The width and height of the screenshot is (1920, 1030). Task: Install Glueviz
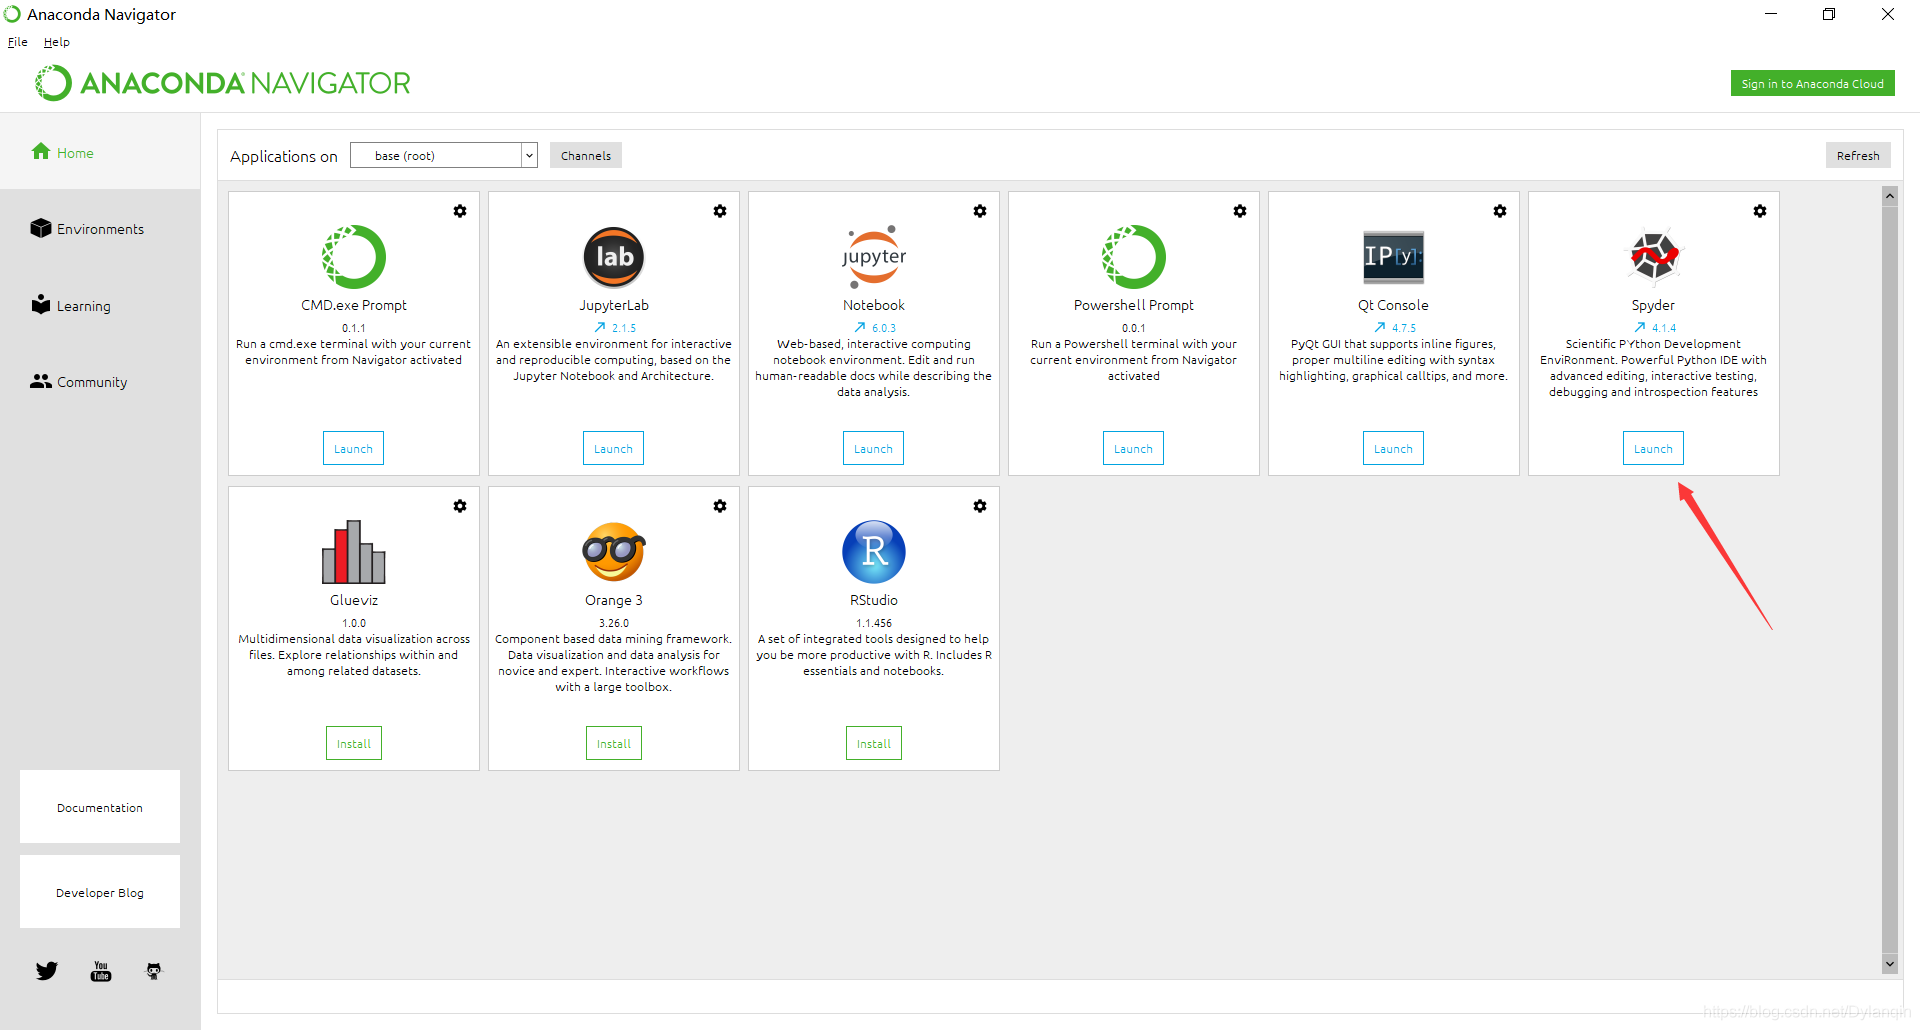354,743
